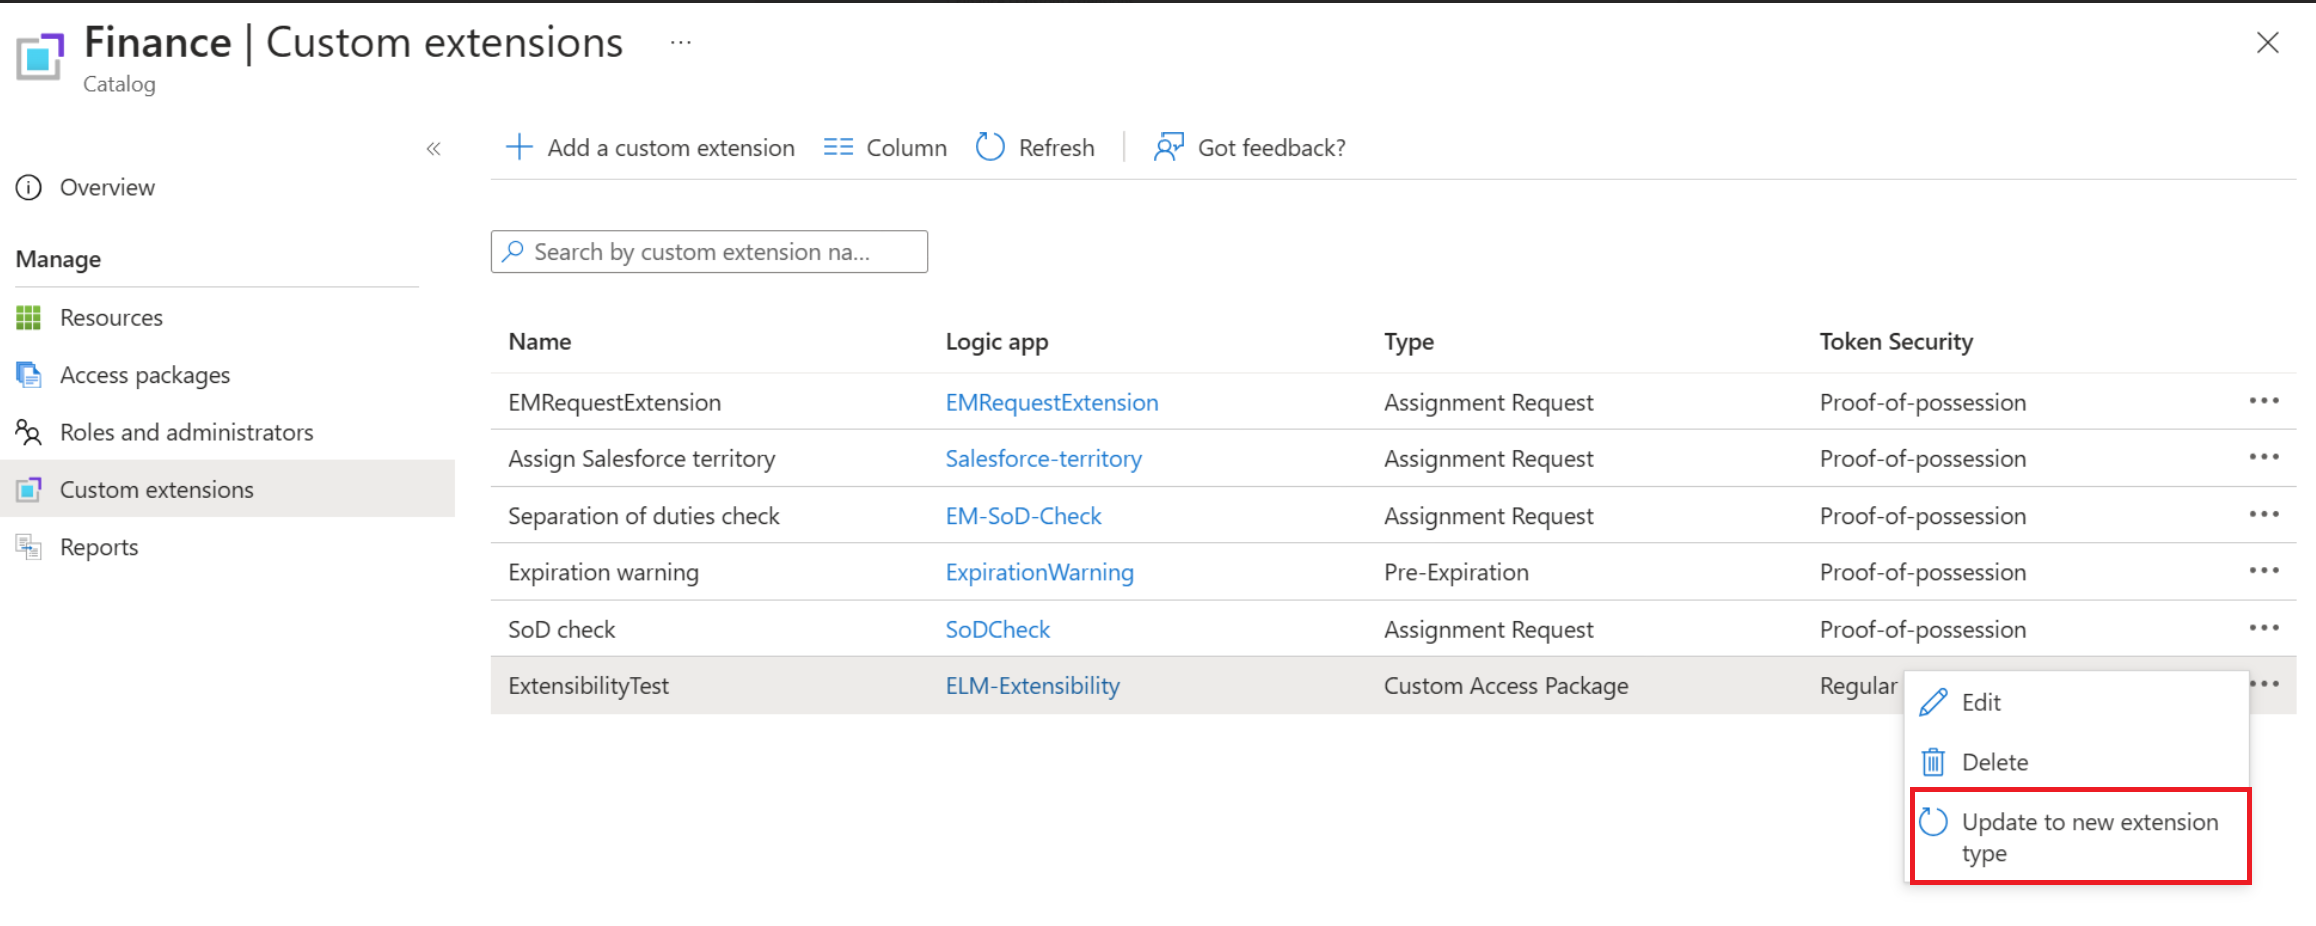Collapse the left navigation pane with chevrons
Image resolution: width=2316 pixels, height=926 pixels.
click(x=433, y=149)
